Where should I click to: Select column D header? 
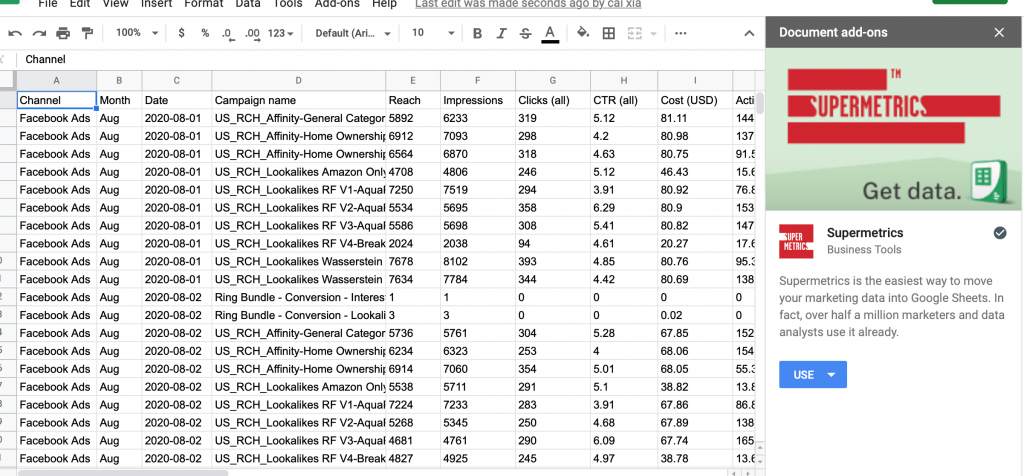(298, 80)
